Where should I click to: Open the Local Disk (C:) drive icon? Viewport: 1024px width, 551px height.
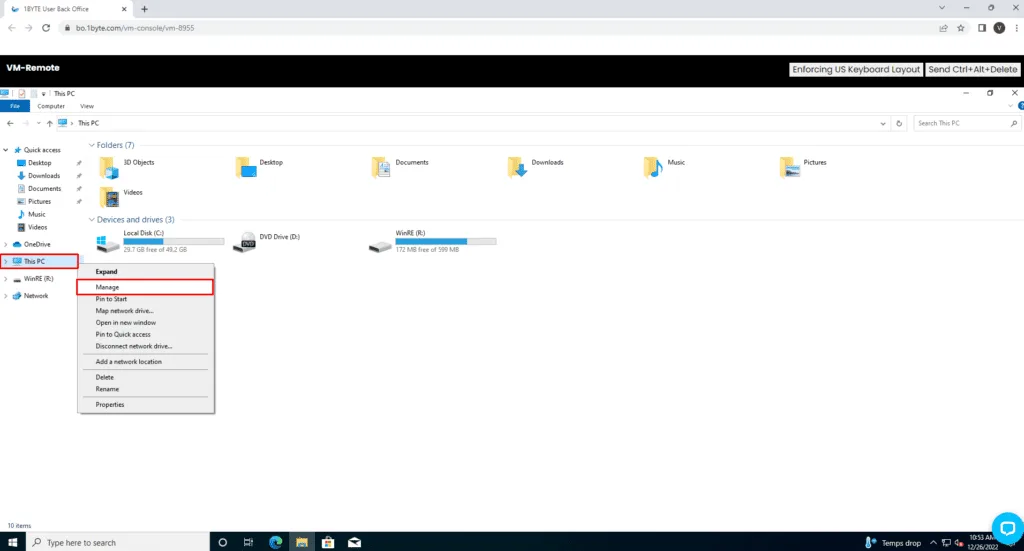(x=107, y=242)
